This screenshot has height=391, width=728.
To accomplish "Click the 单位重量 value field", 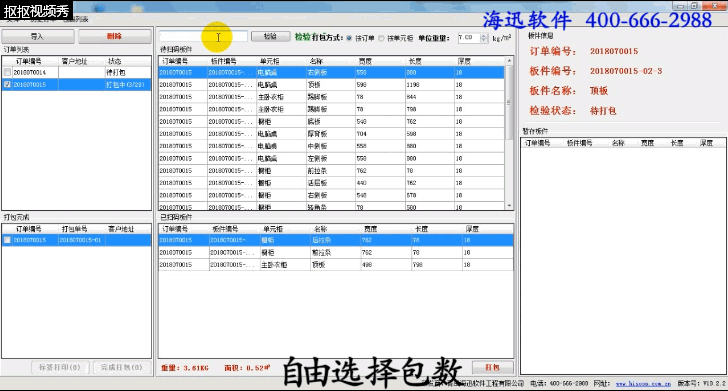I will click(469, 38).
